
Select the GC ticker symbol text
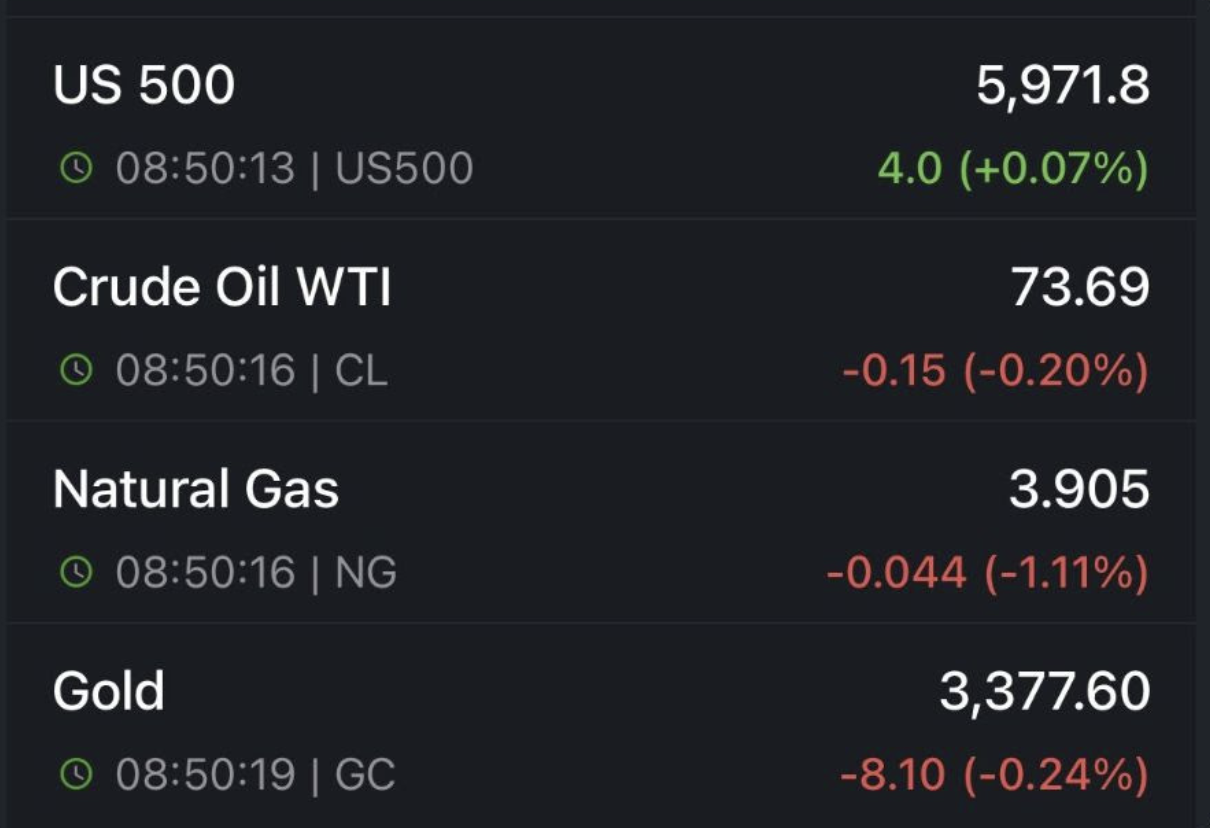[x=365, y=775]
